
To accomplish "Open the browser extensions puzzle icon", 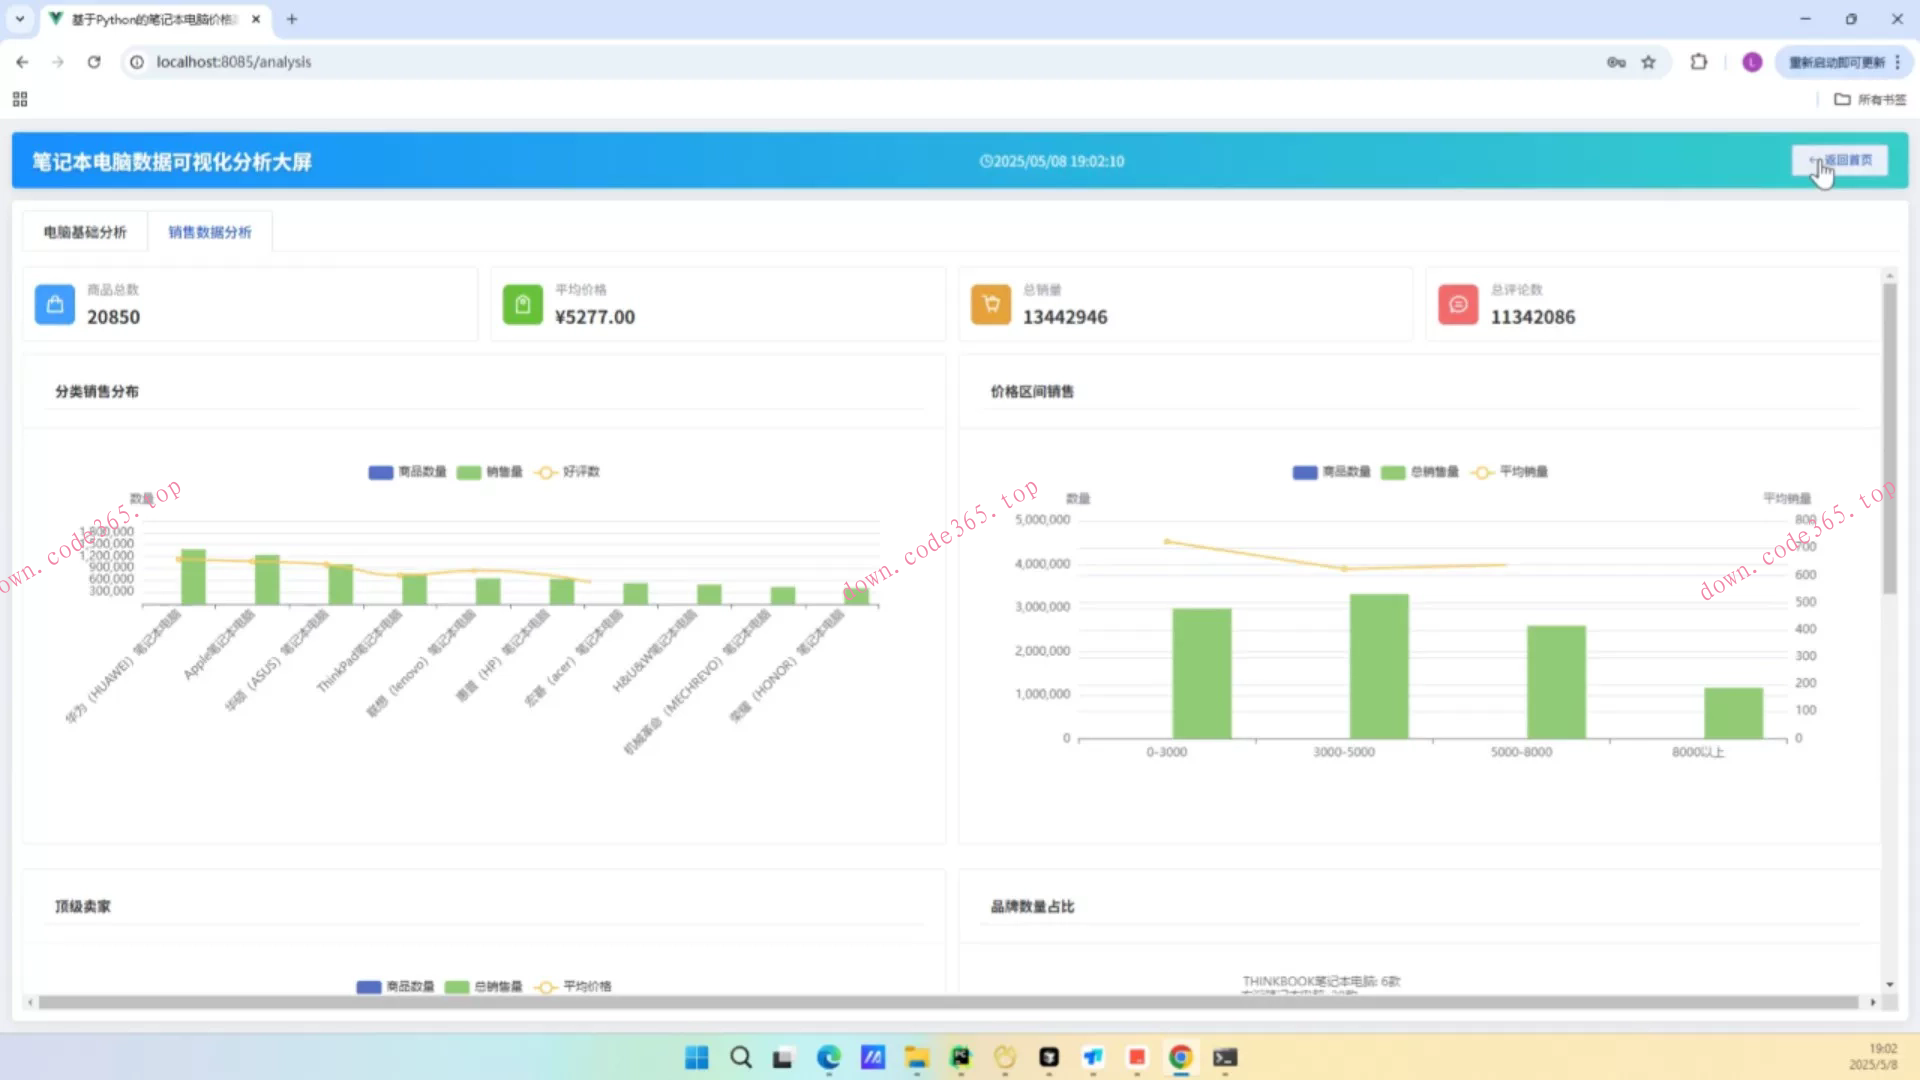I will pos(1698,62).
